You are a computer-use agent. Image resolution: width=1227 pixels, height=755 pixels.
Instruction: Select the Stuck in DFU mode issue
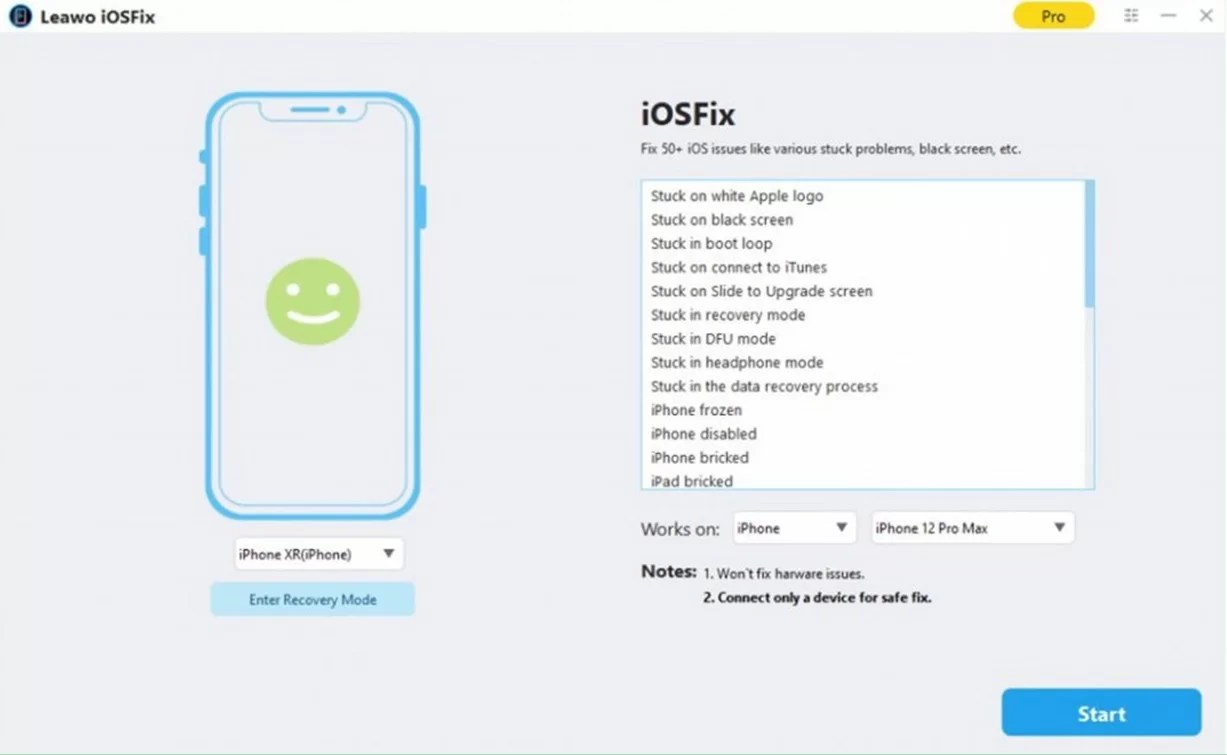point(713,338)
